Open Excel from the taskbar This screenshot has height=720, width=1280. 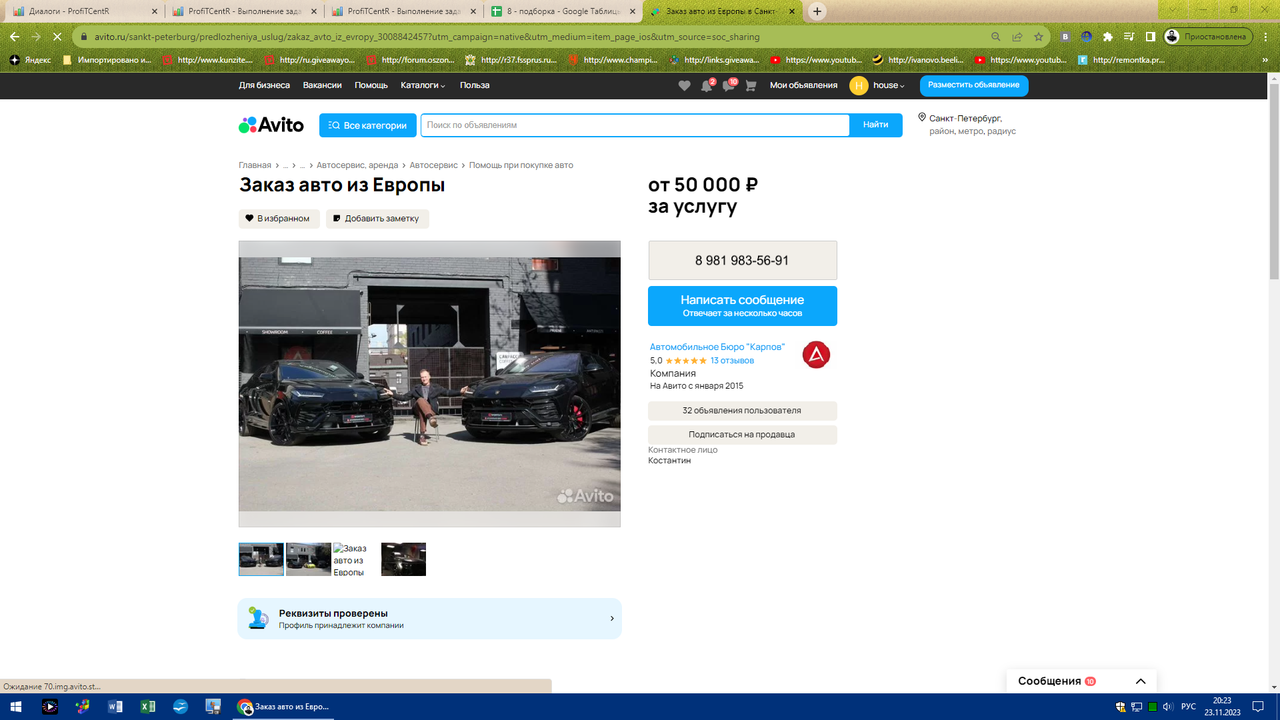coord(147,706)
